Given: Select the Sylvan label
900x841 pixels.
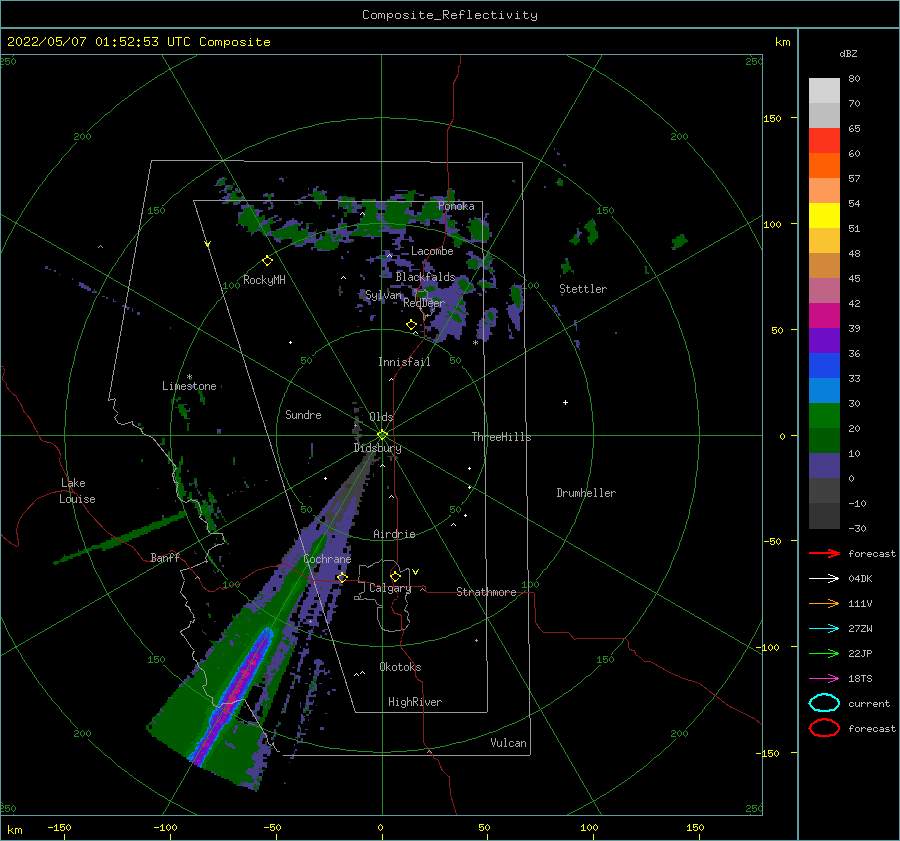Looking at the screenshot, I should coord(383,295).
